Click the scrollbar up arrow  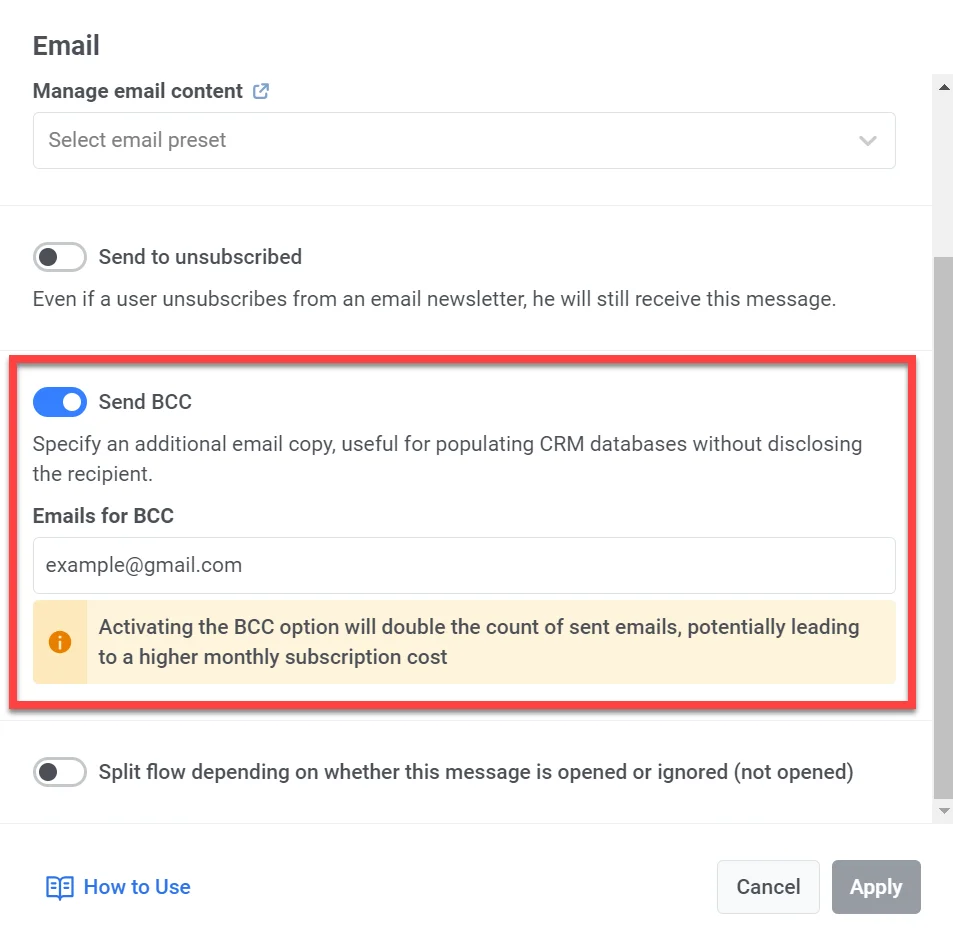click(x=943, y=87)
